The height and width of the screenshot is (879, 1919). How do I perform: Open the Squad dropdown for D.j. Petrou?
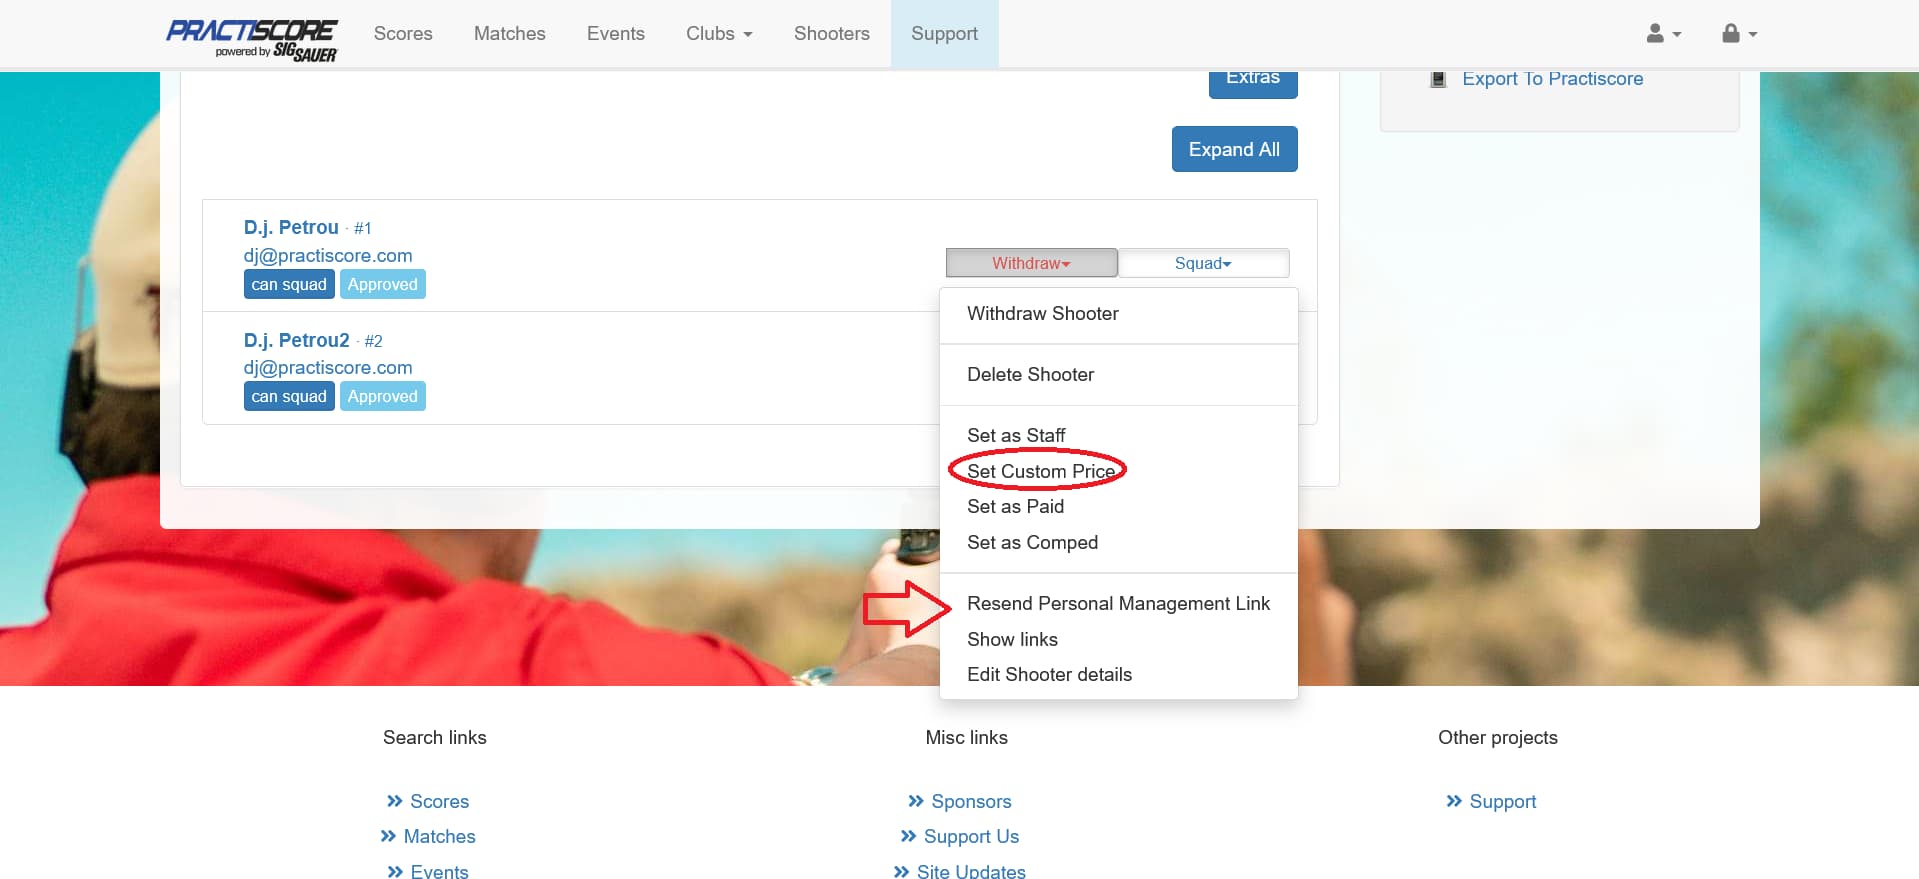click(x=1203, y=263)
